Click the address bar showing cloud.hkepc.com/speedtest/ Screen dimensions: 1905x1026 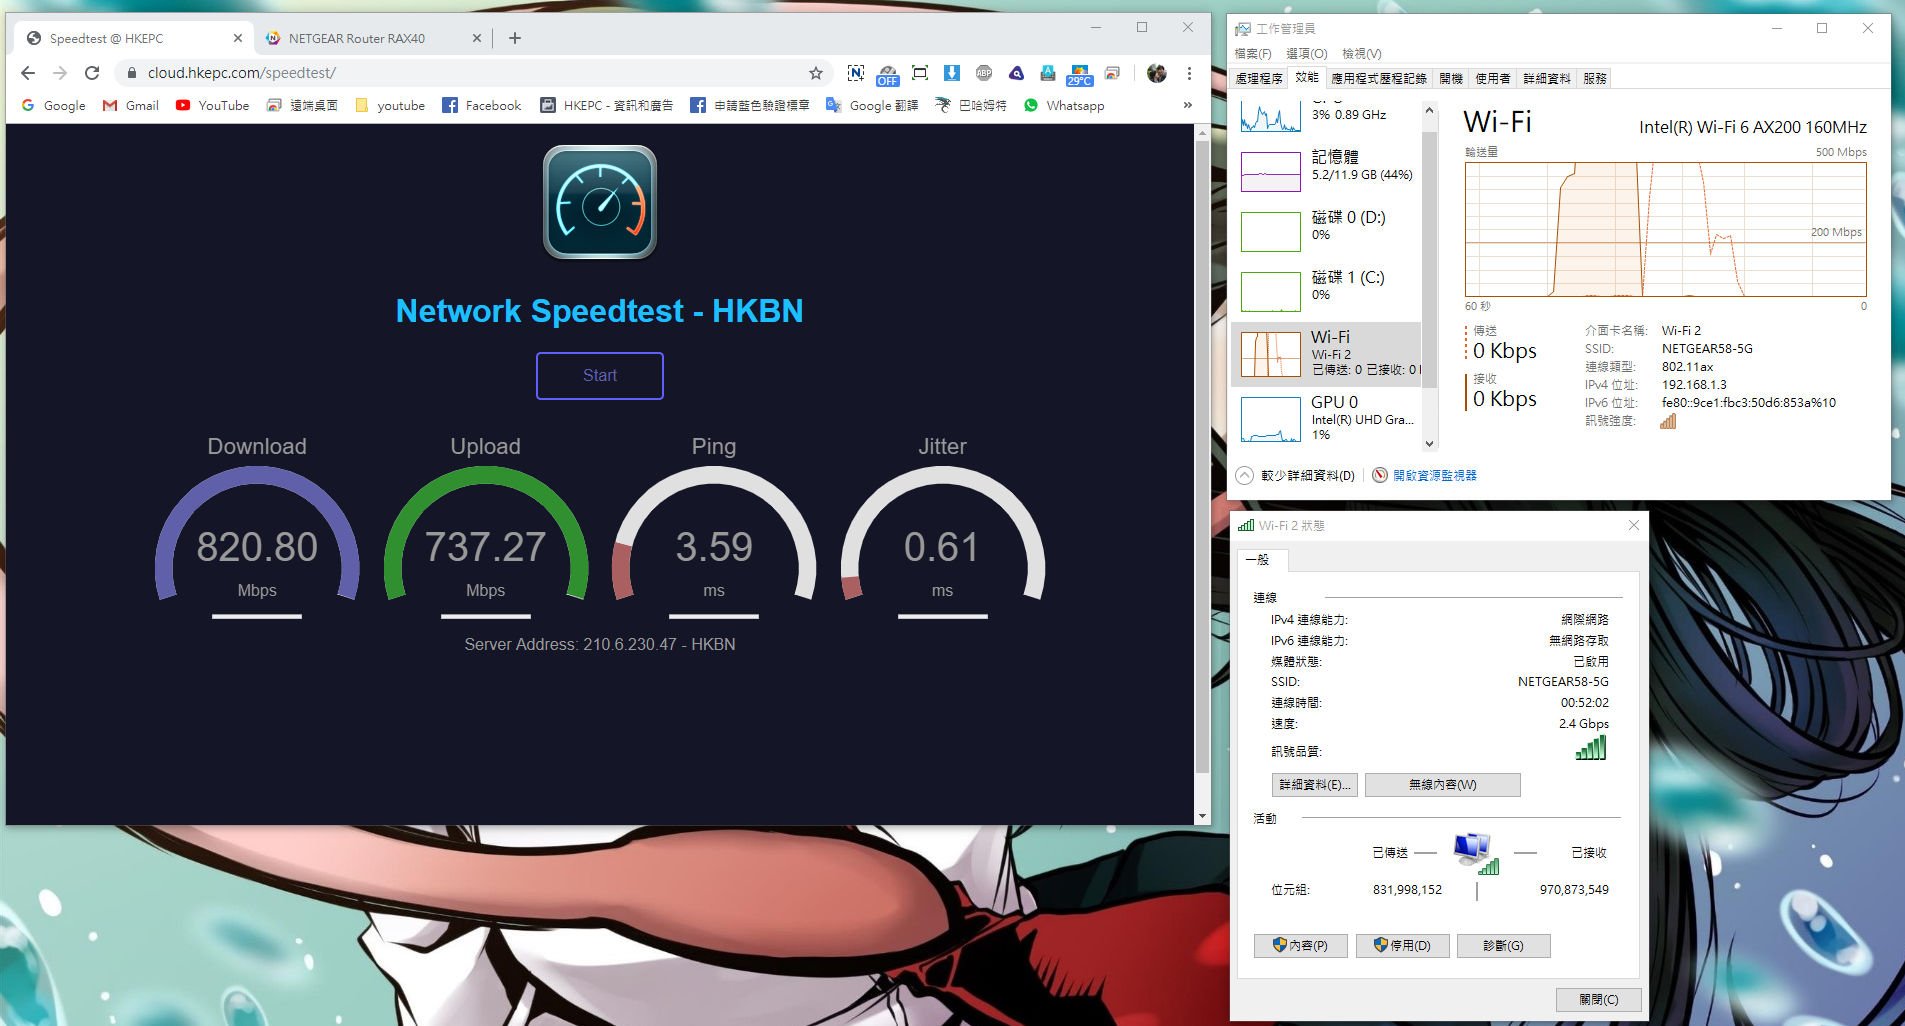470,73
